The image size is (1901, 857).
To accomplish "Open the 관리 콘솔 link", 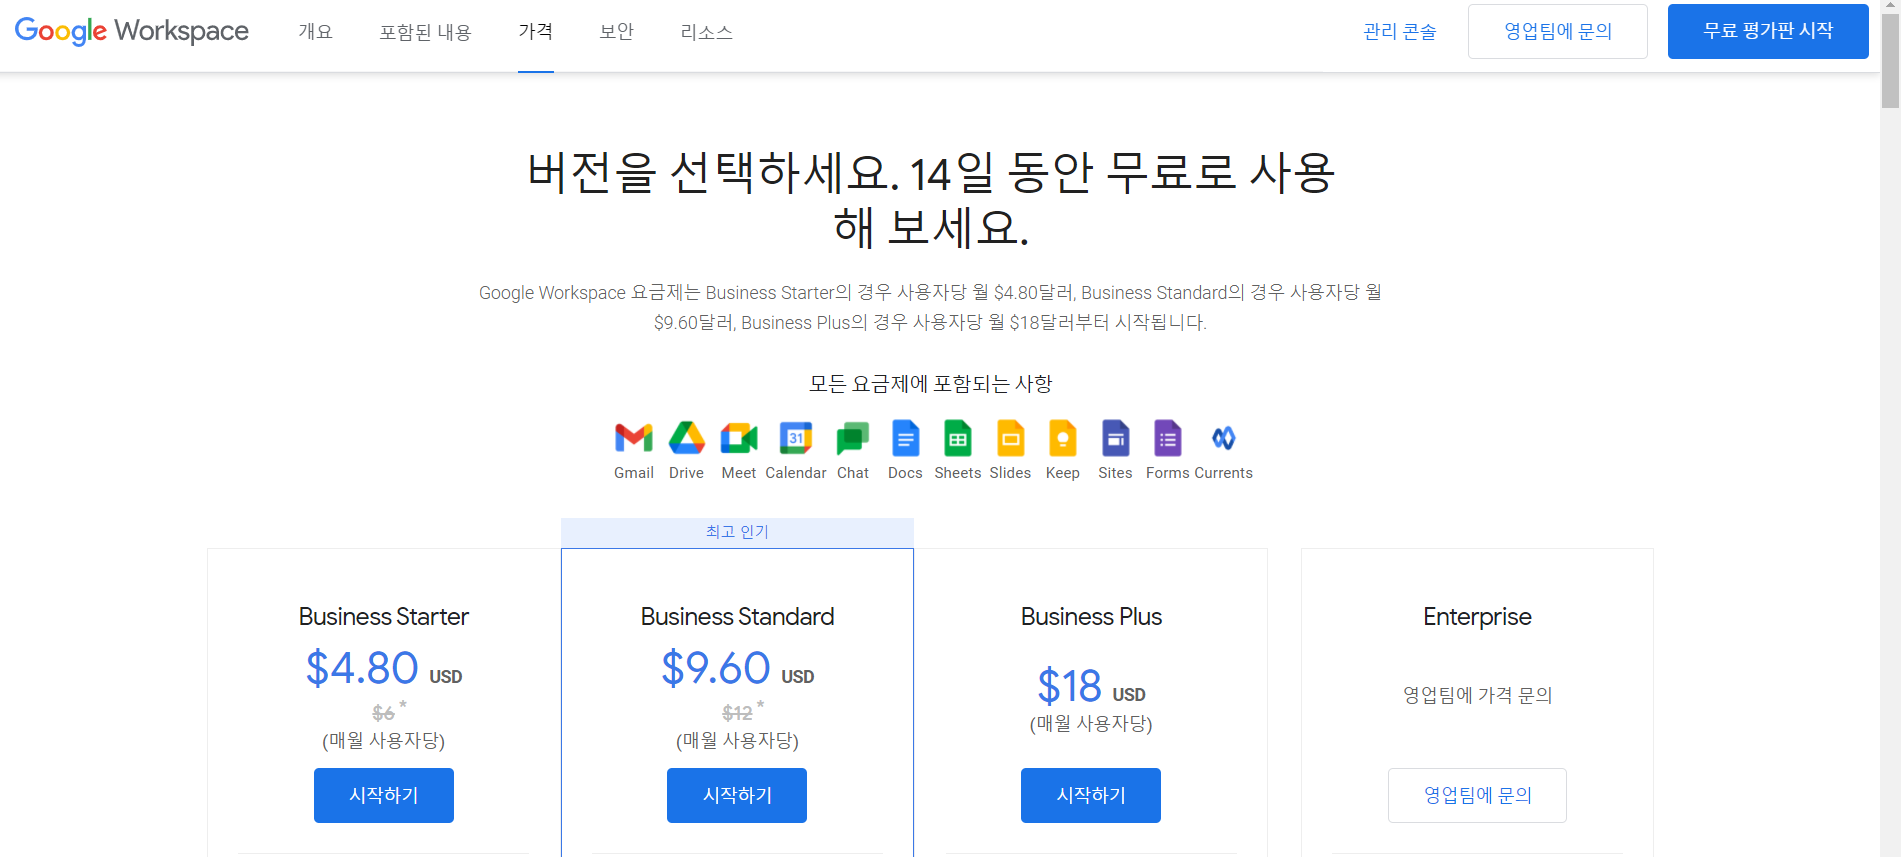I will (x=1399, y=32).
